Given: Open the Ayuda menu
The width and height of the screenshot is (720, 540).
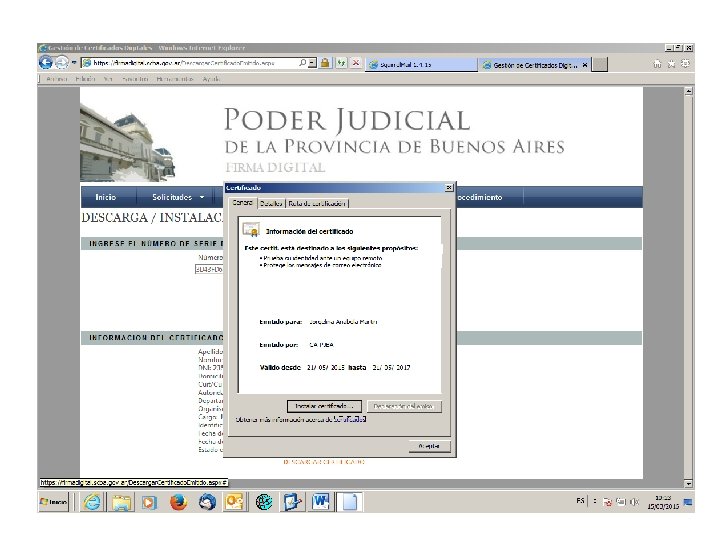Looking at the screenshot, I should (x=211, y=79).
